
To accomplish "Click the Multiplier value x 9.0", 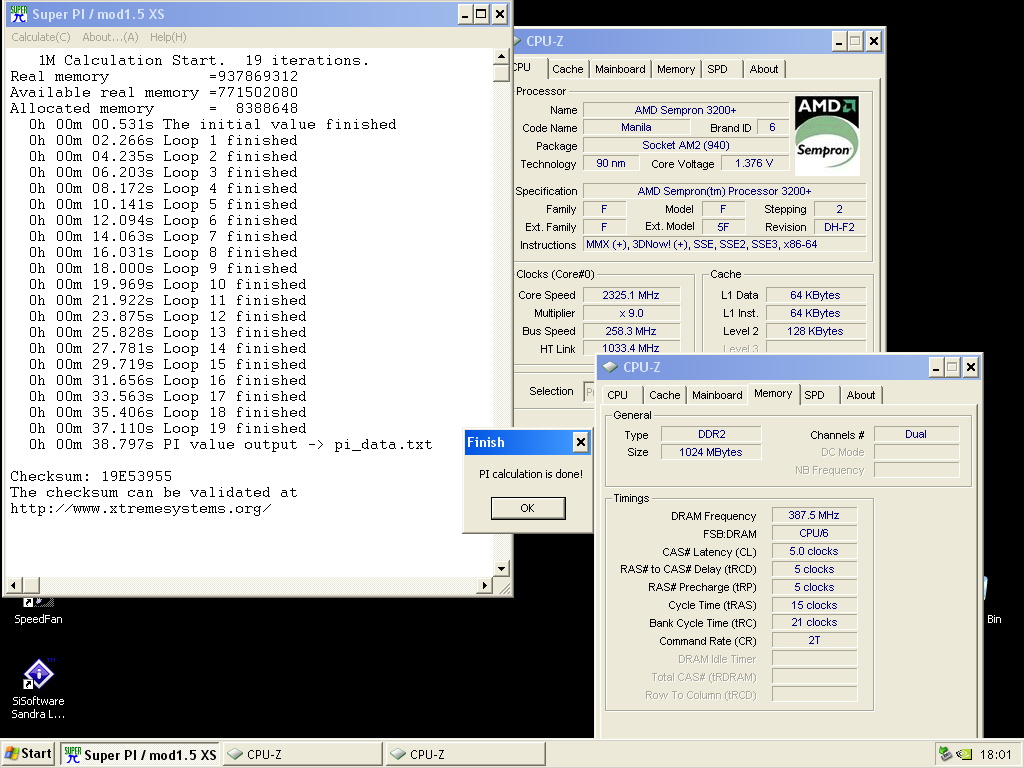I will pyautogui.click(x=631, y=313).
